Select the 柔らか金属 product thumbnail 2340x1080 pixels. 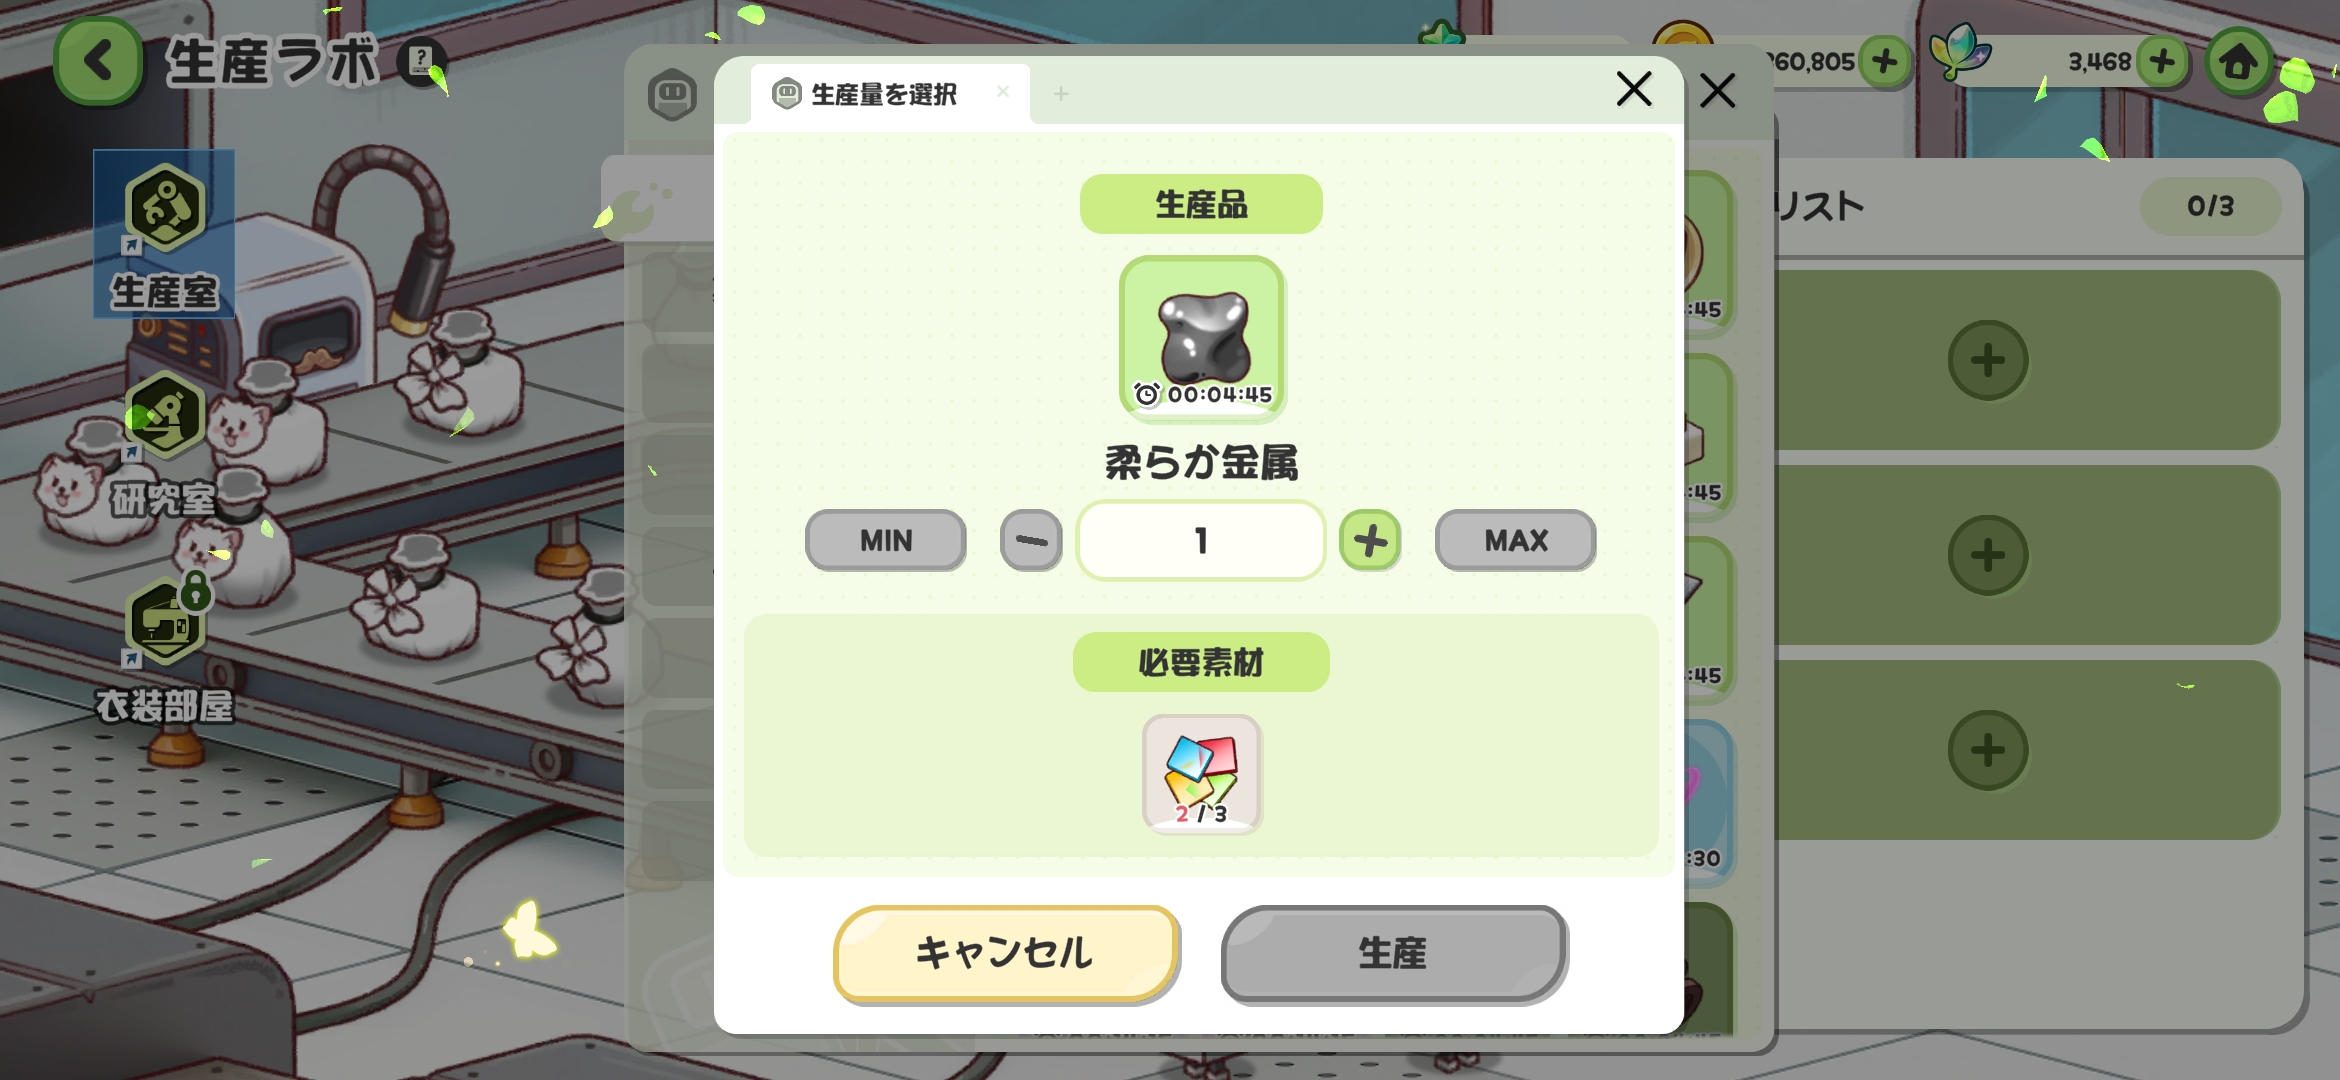point(1202,338)
